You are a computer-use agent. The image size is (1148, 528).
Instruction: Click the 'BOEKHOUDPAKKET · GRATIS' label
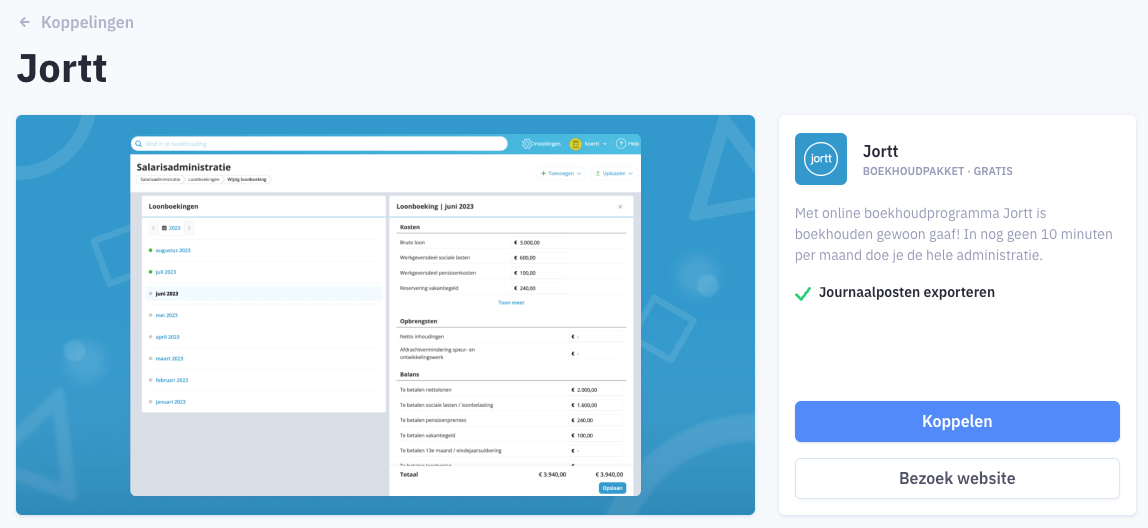click(938, 171)
